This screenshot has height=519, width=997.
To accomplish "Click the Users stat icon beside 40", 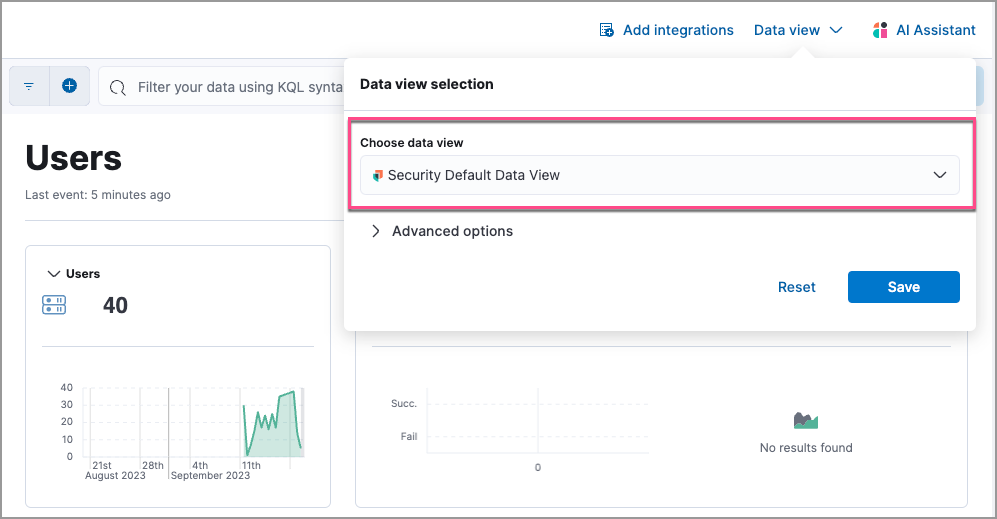I will (54, 305).
